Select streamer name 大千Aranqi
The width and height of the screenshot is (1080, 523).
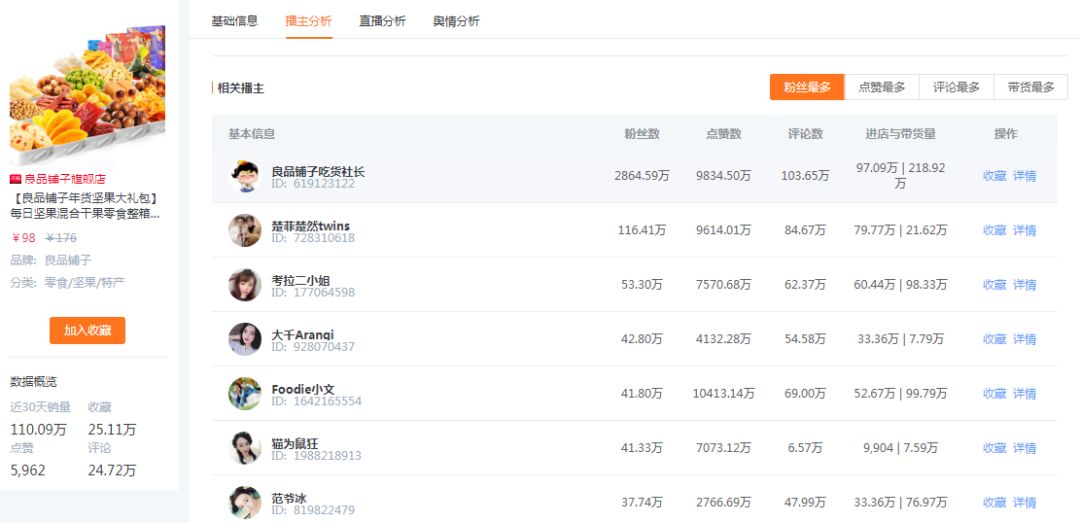(303, 335)
